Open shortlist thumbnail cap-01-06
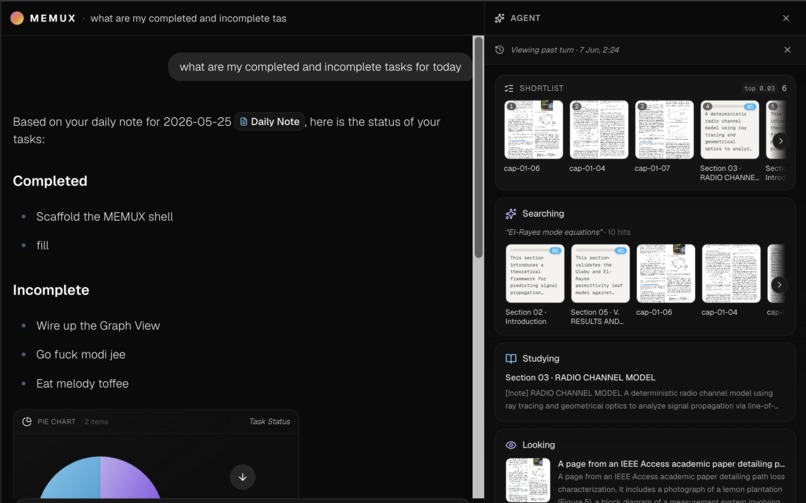Viewport: 806px width, 503px height. [x=533, y=129]
